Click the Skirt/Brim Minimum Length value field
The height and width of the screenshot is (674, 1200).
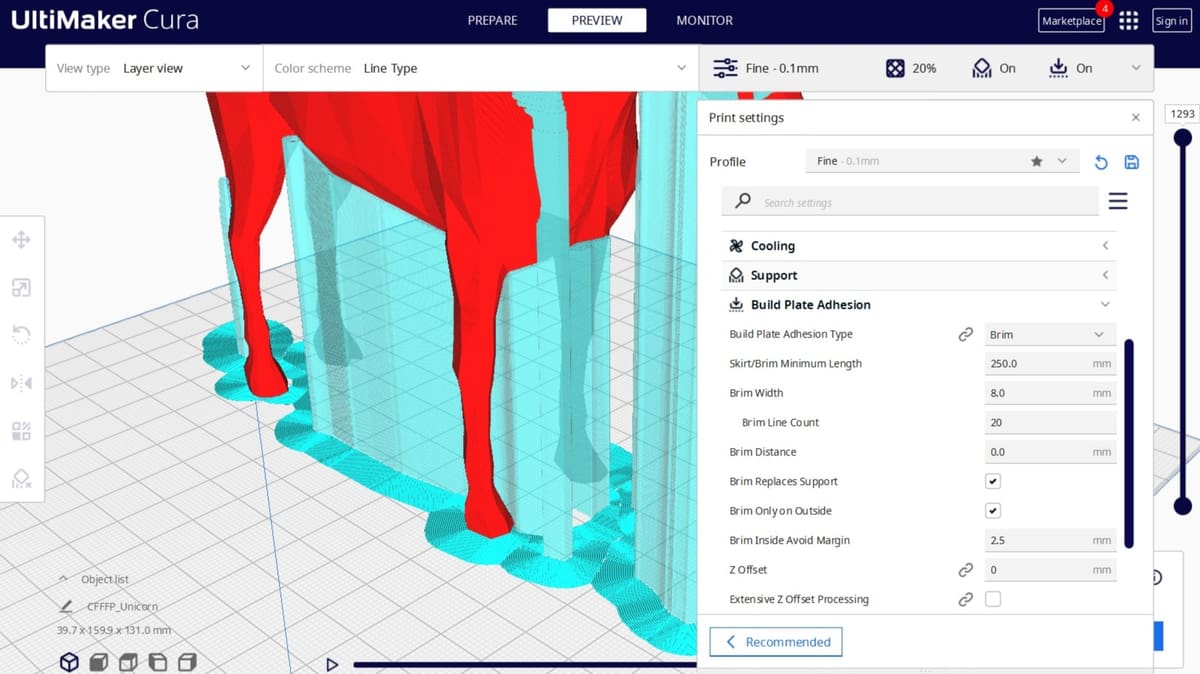click(1050, 364)
